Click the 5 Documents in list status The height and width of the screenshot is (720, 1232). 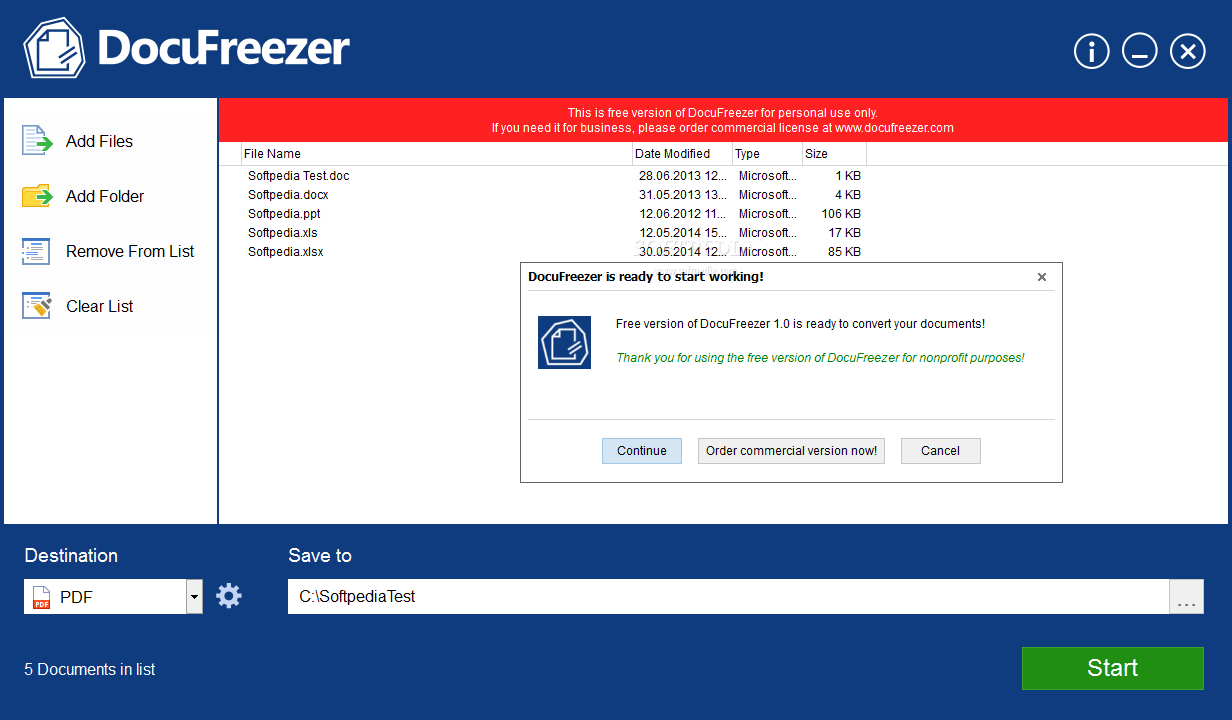pyautogui.click(x=90, y=670)
